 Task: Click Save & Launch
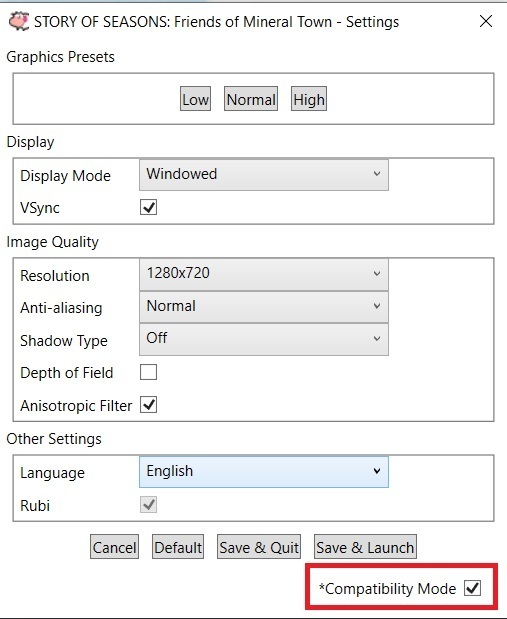pyautogui.click(x=365, y=547)
